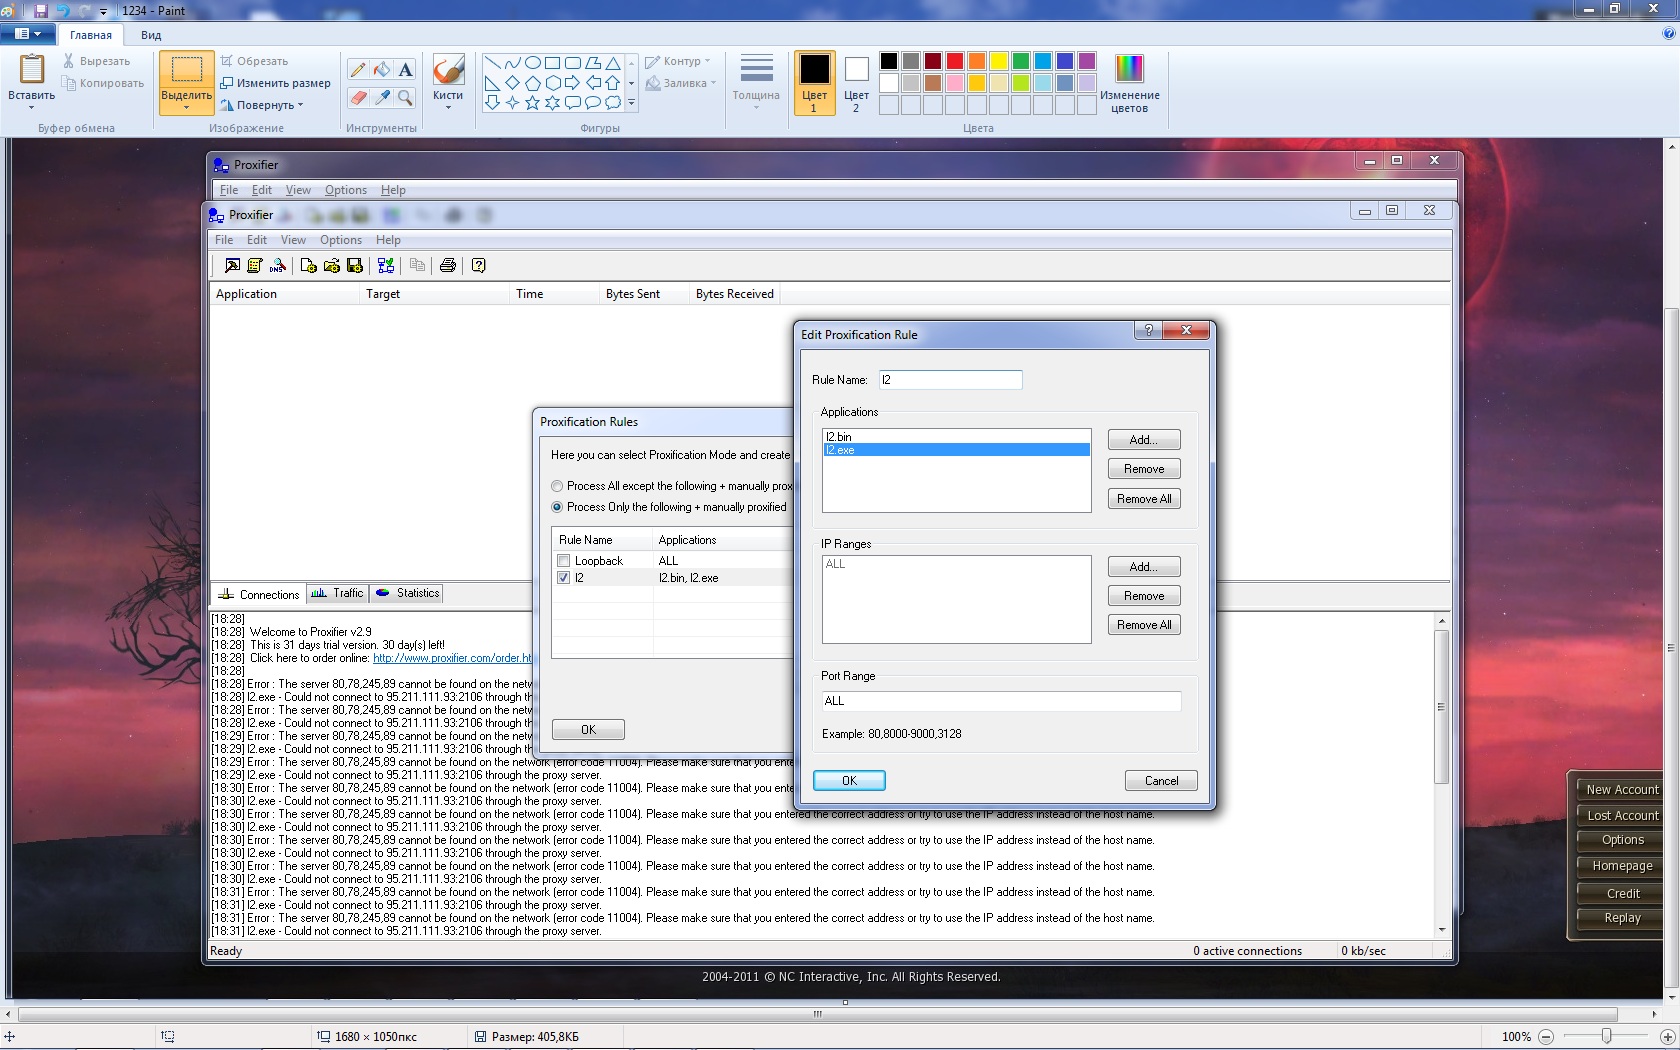Select the Fill with color bucket tool
Viewport: 1680px width, 1050px height.
pyautogui.click(x=382, y=69)
